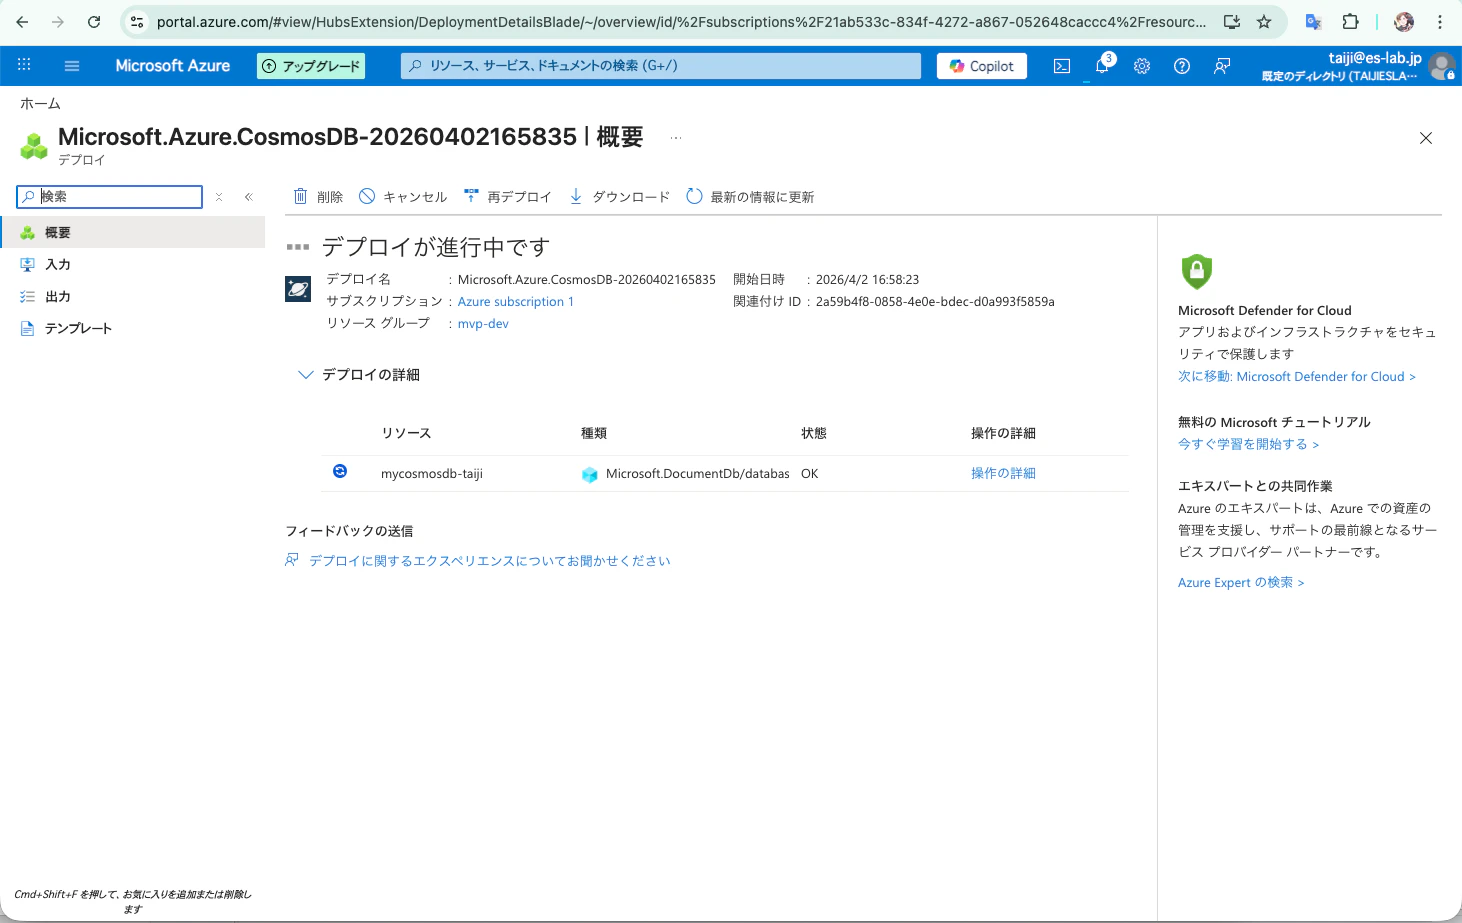Click the Microsoft Azure logo text

(172, 66)
